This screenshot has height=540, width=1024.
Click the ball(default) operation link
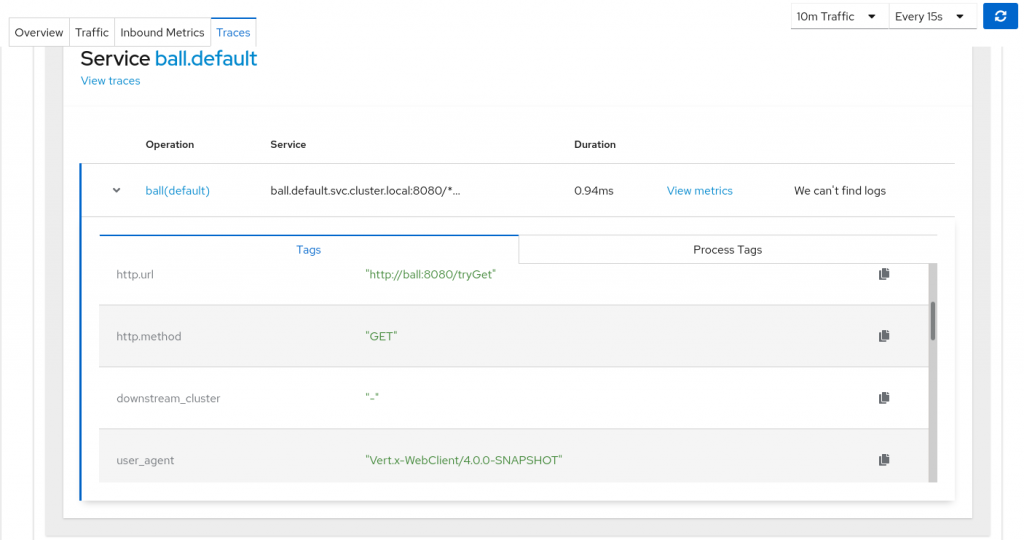(x=178, y=190)
